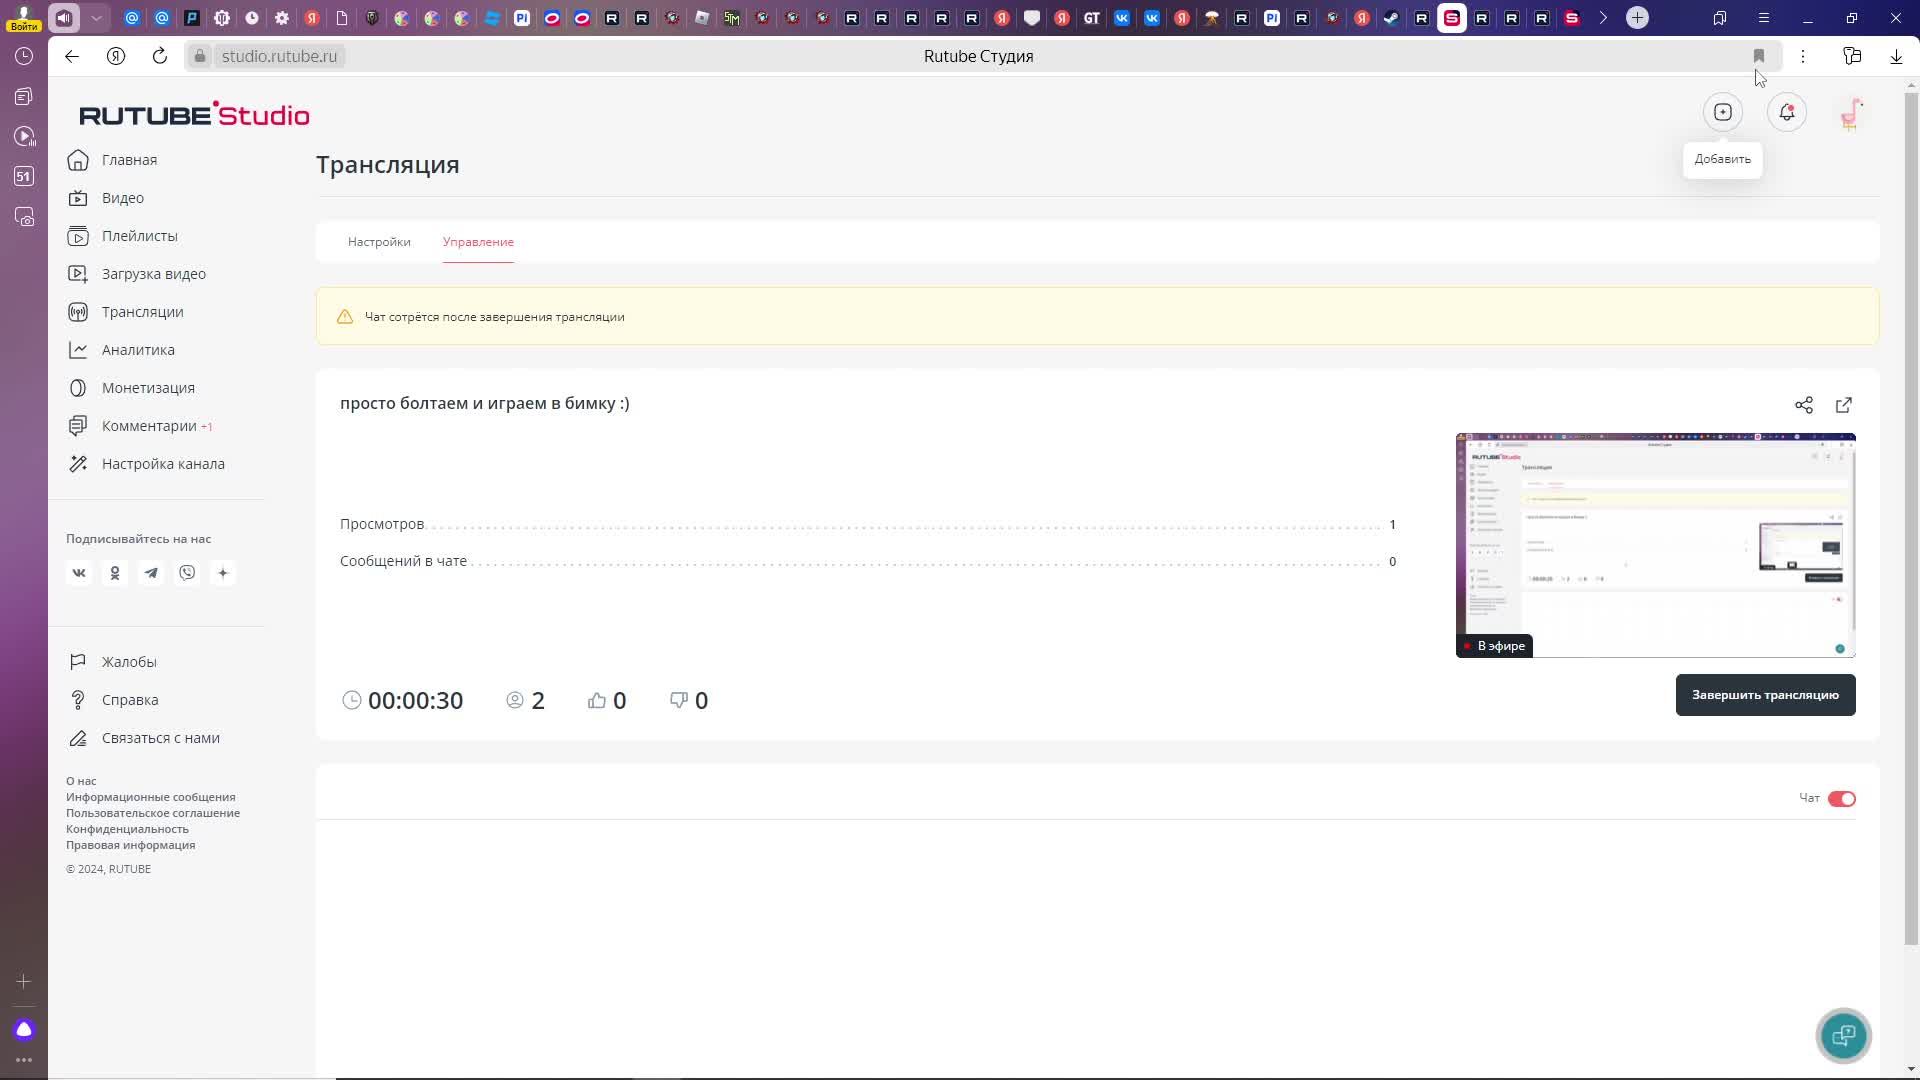This screenshot has width=1920, height=1080.
Task: Open the Telegram social icon
Action: [x=151, y=573]
